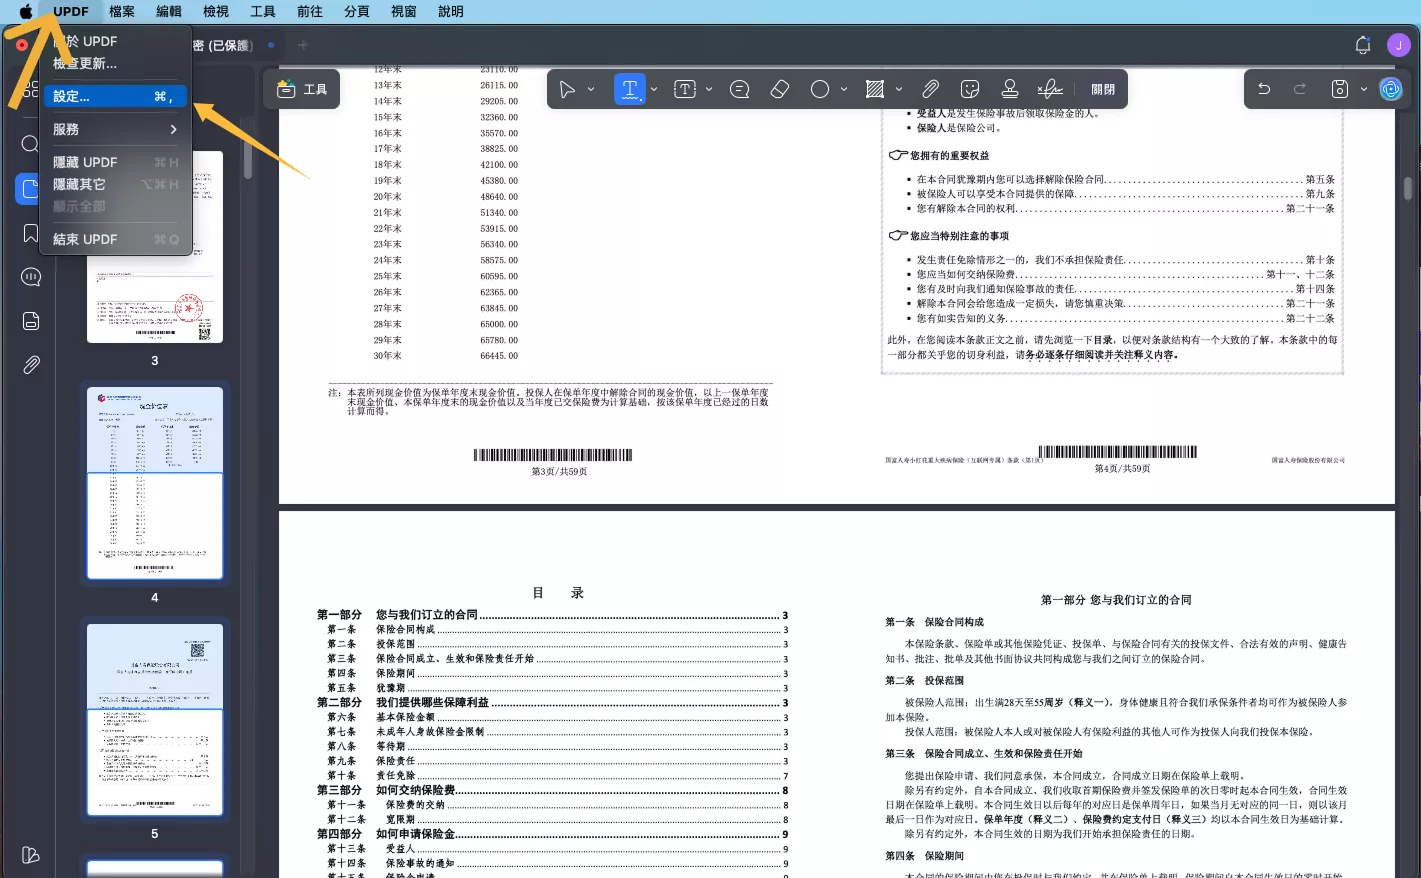Select page 5 thumbnail
Image resolution: width=1421 pixels, height=878 pixels.
(155, 720)
